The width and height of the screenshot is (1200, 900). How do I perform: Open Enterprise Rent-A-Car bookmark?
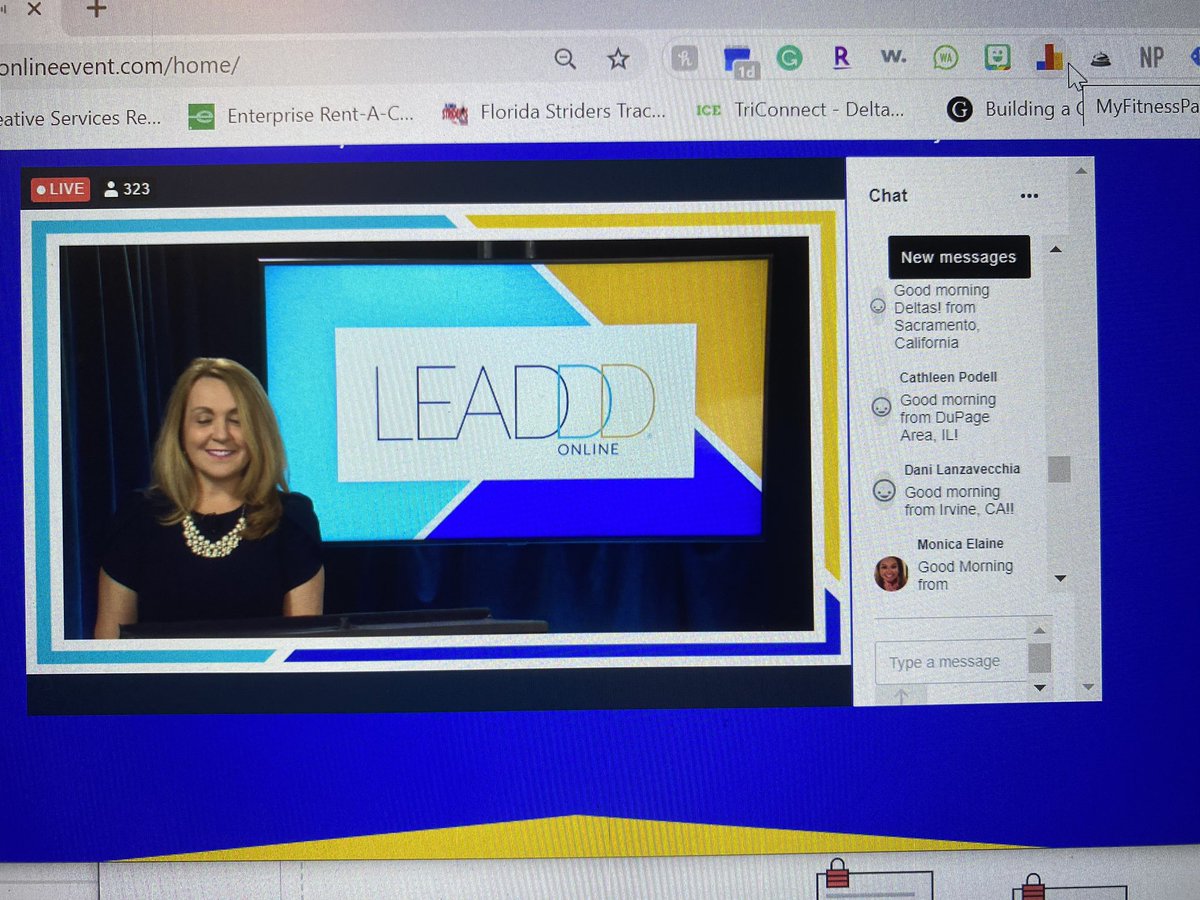pyautogui.click(x=301, y=116)
